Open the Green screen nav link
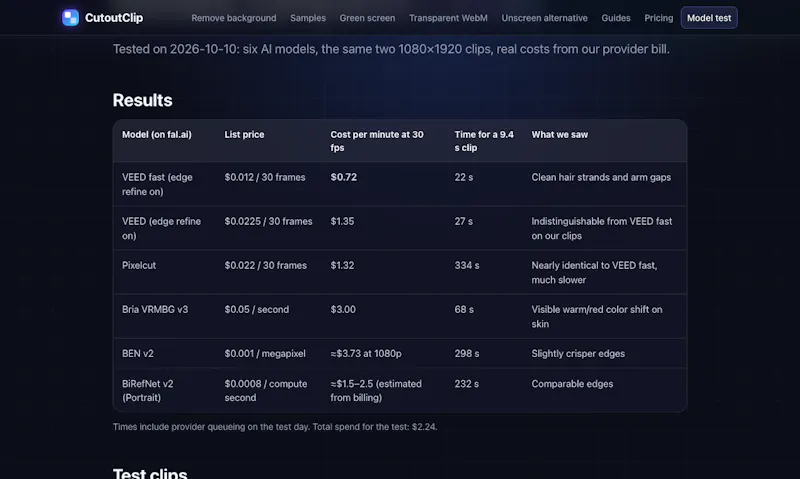 pos(367,18)
